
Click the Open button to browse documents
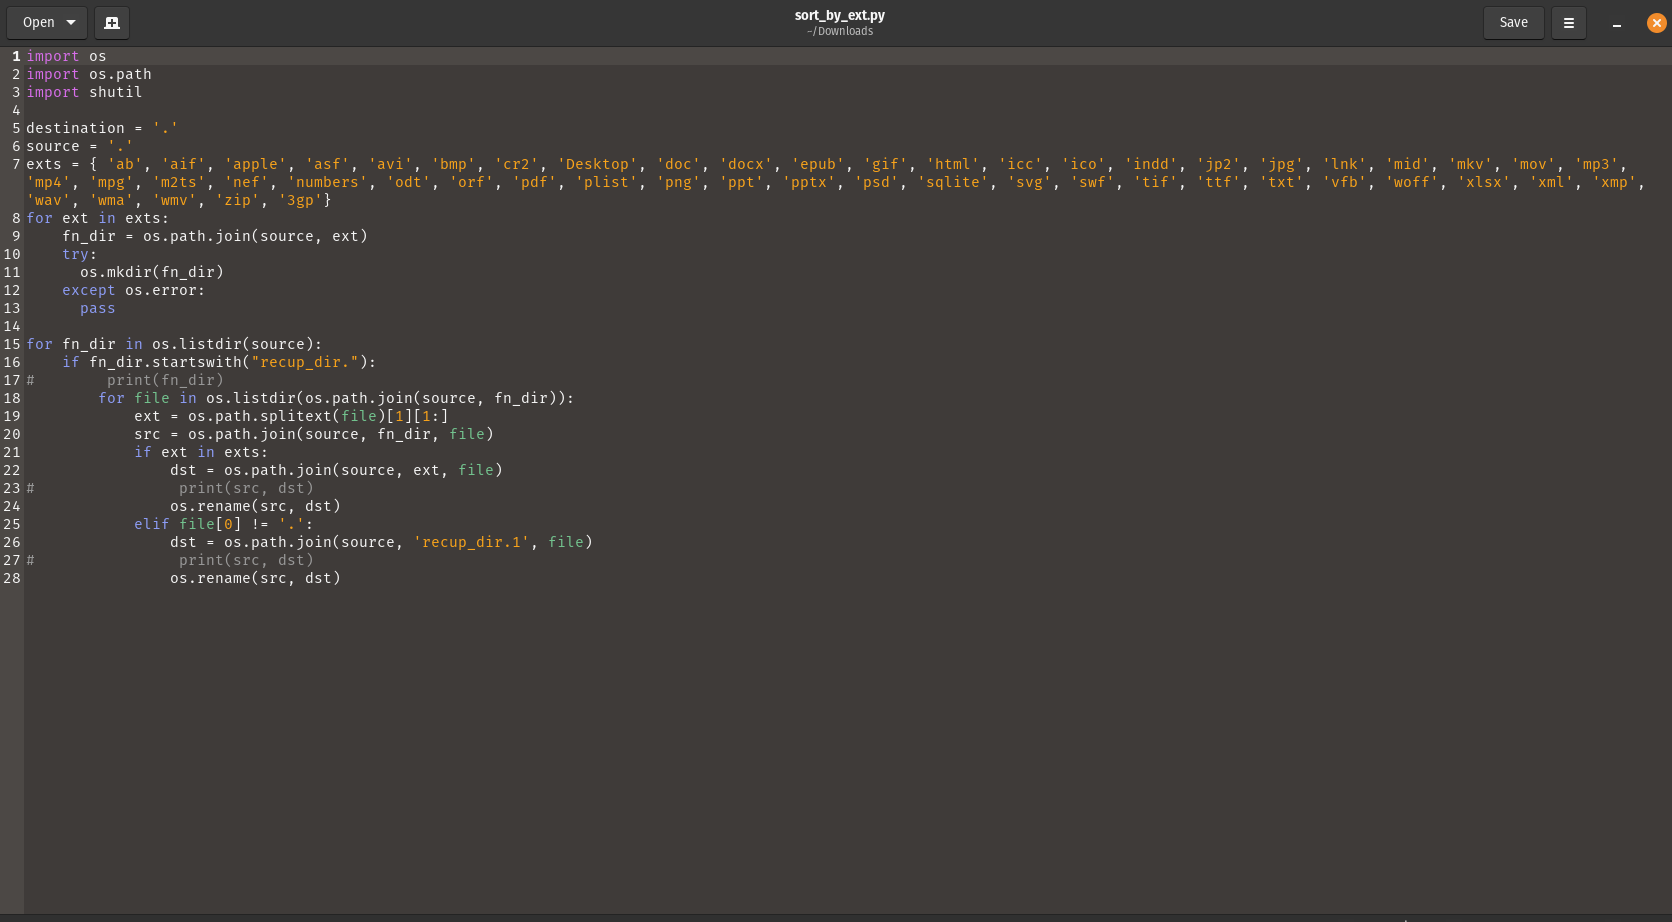(x=37, y=22)
